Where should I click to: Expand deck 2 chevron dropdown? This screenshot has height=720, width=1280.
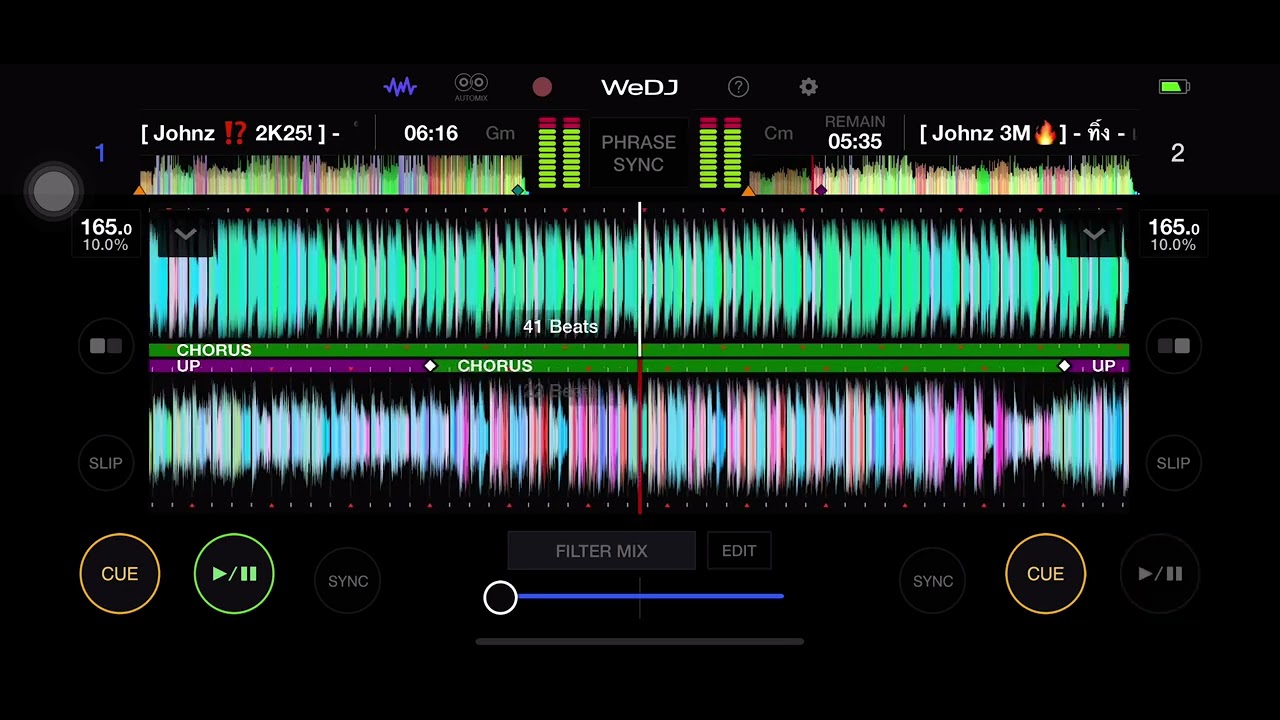tap(1094, 235)
